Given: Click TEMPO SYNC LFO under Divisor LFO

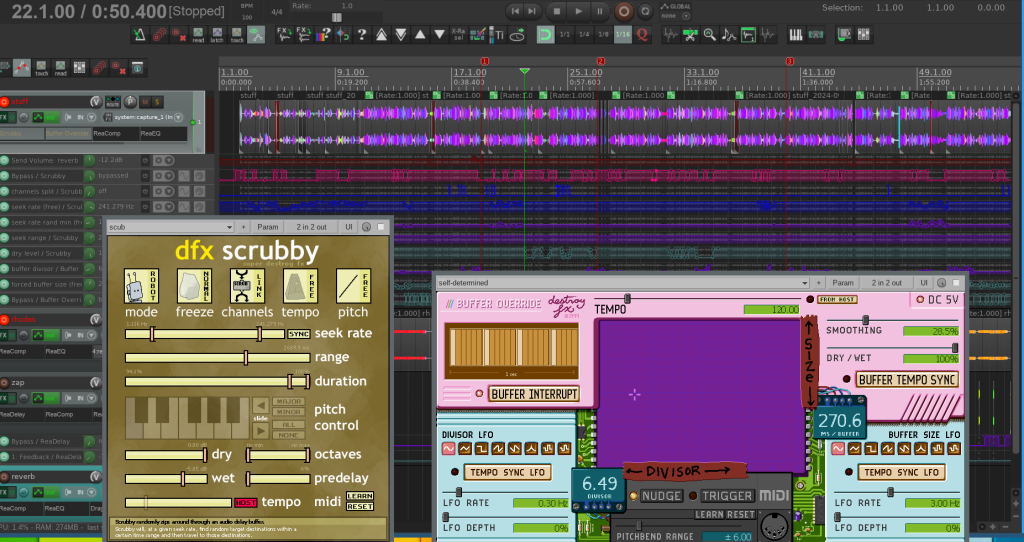Looking at the screenshot, I should click(507, 472).
